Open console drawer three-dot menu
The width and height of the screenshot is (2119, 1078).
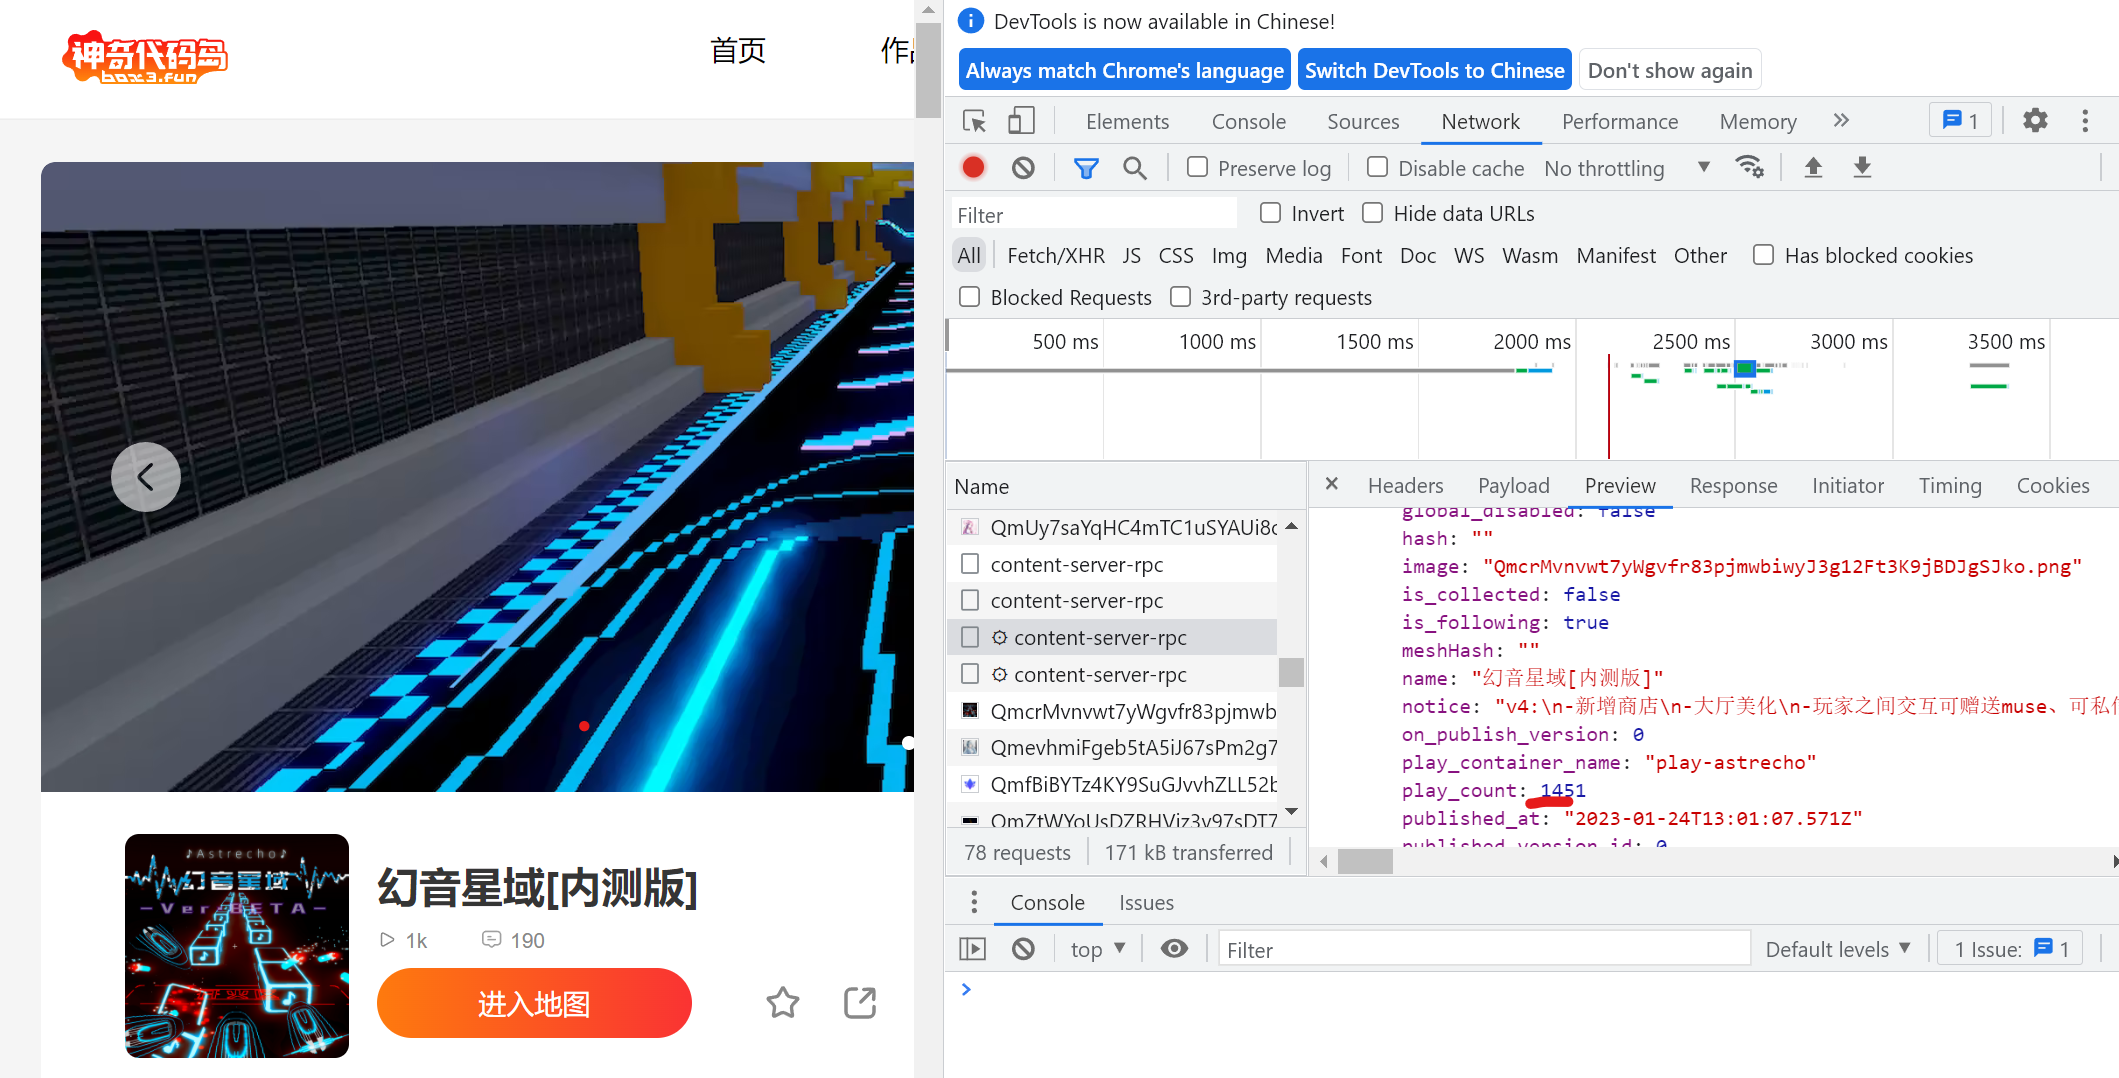[974, 902]
